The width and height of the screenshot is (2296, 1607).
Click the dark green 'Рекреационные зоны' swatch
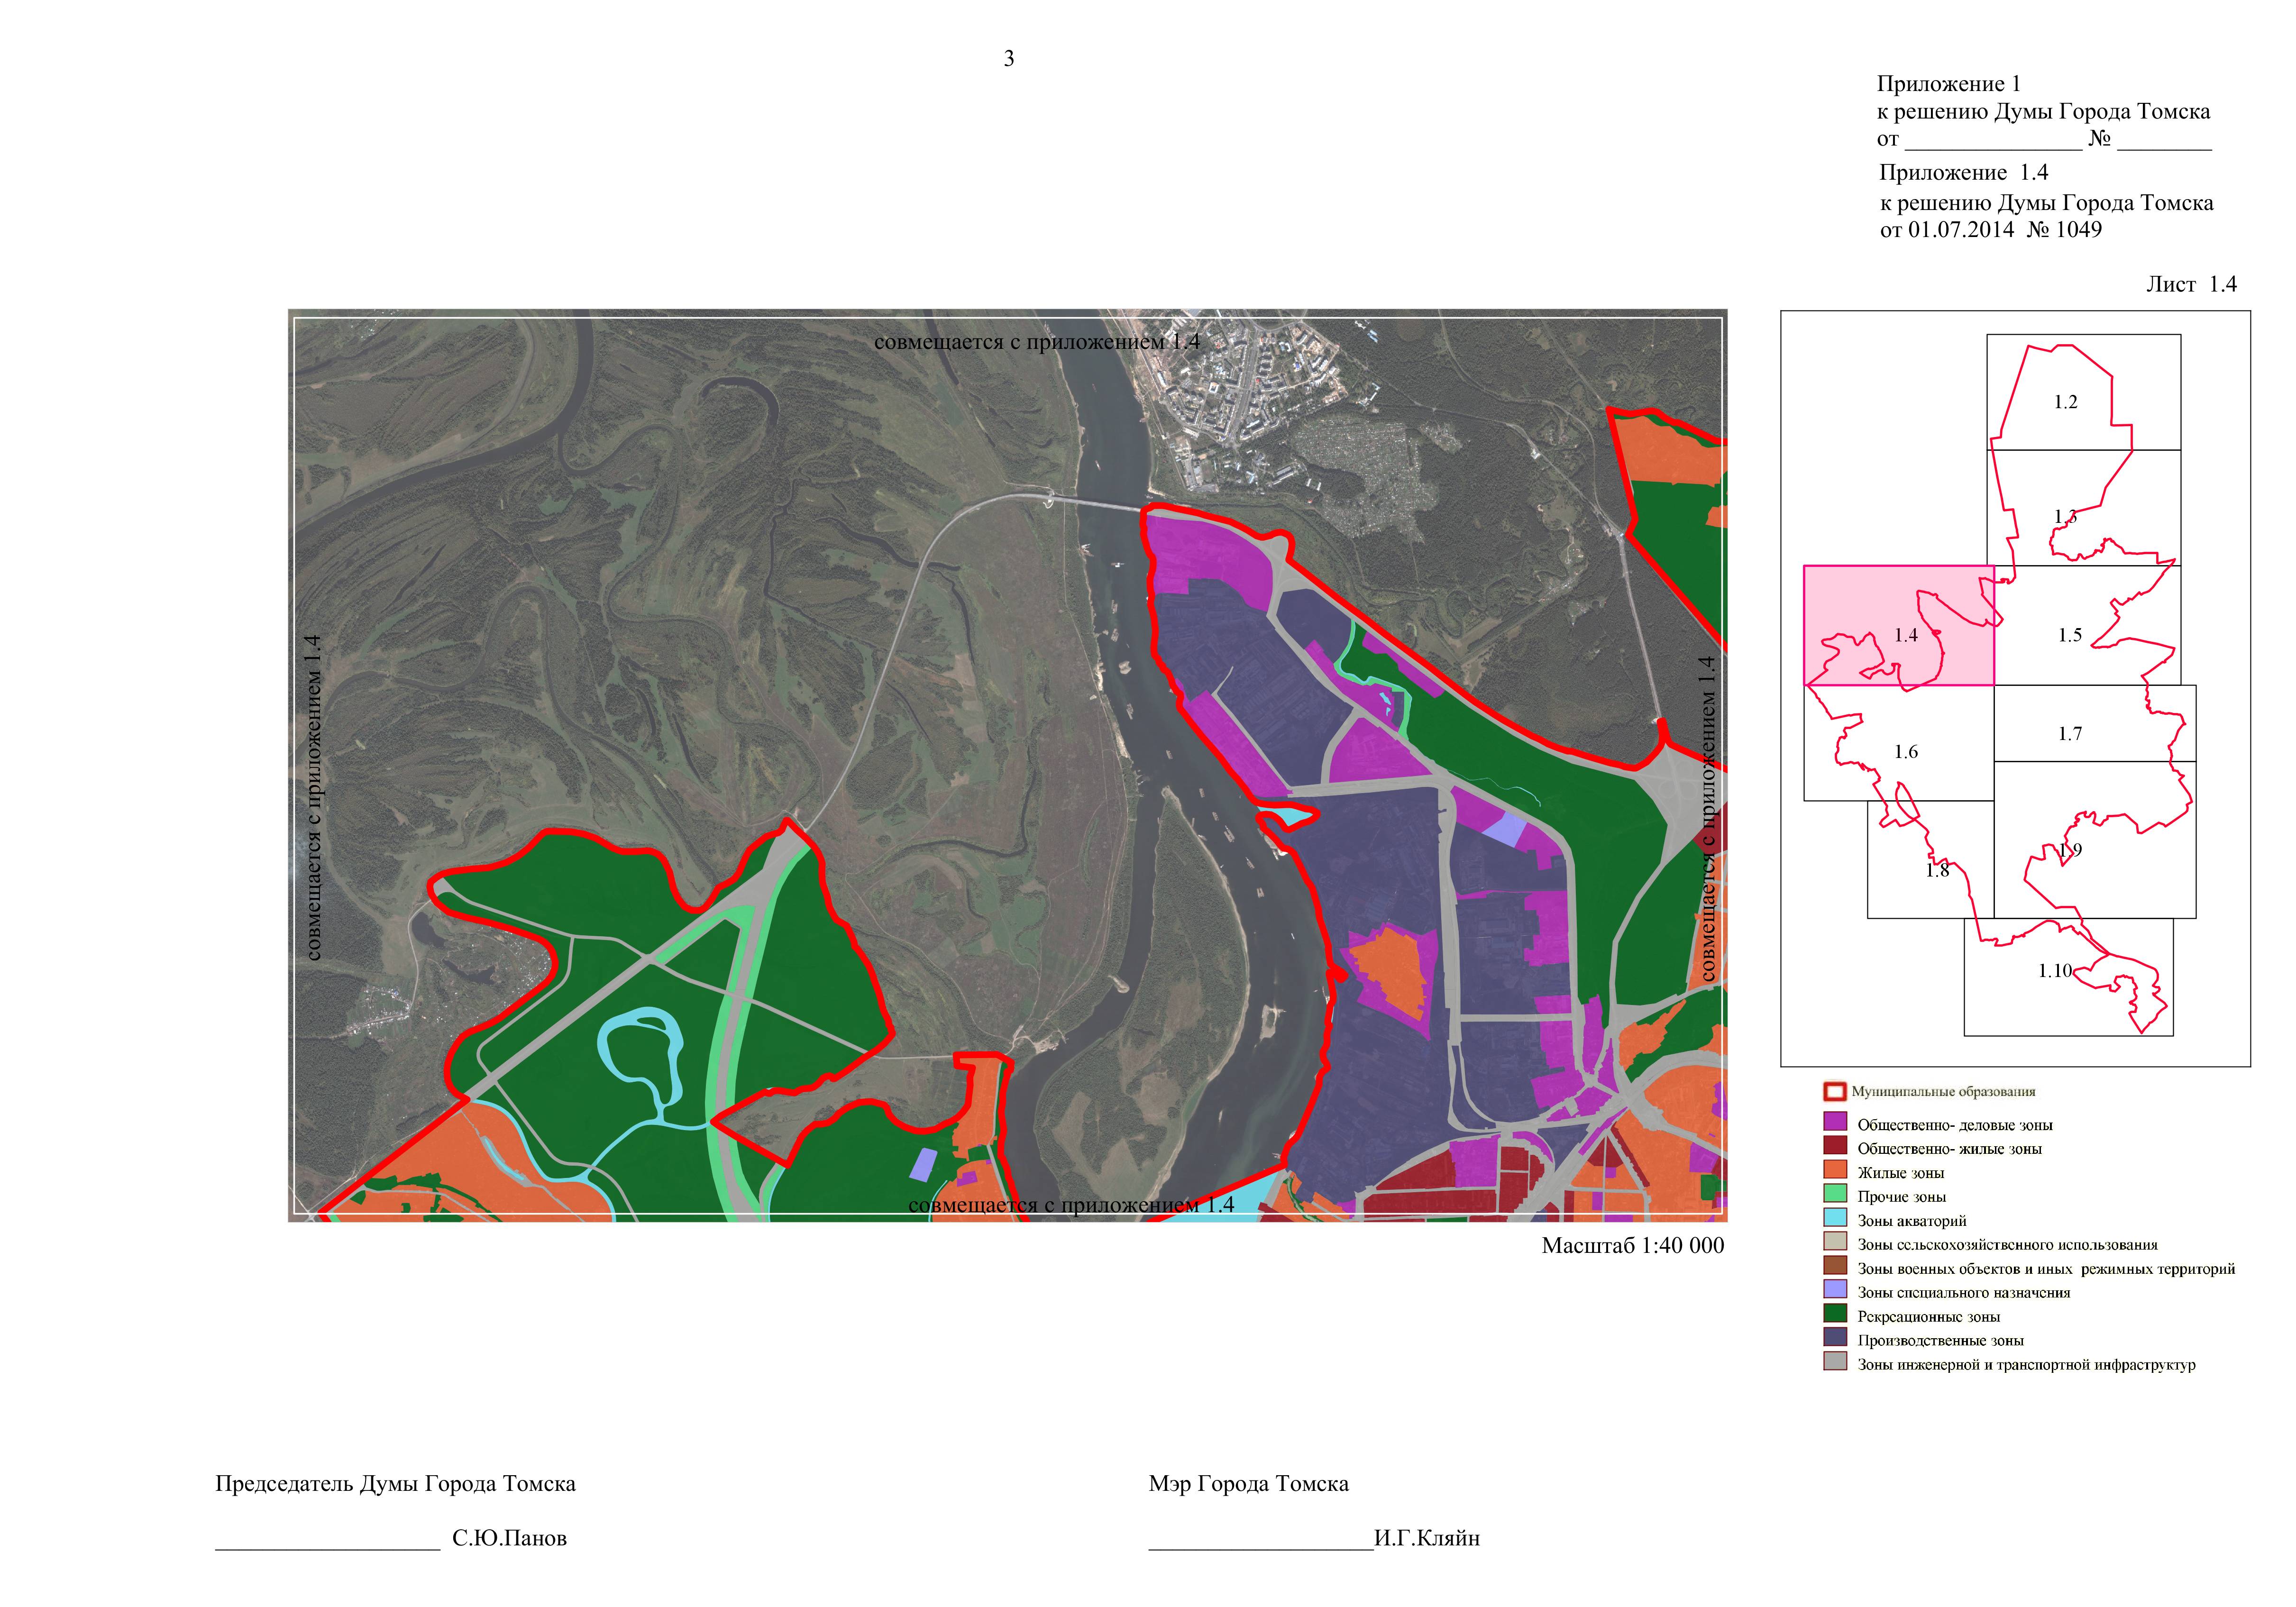pyautogui.click(x=1835, y=1313)
